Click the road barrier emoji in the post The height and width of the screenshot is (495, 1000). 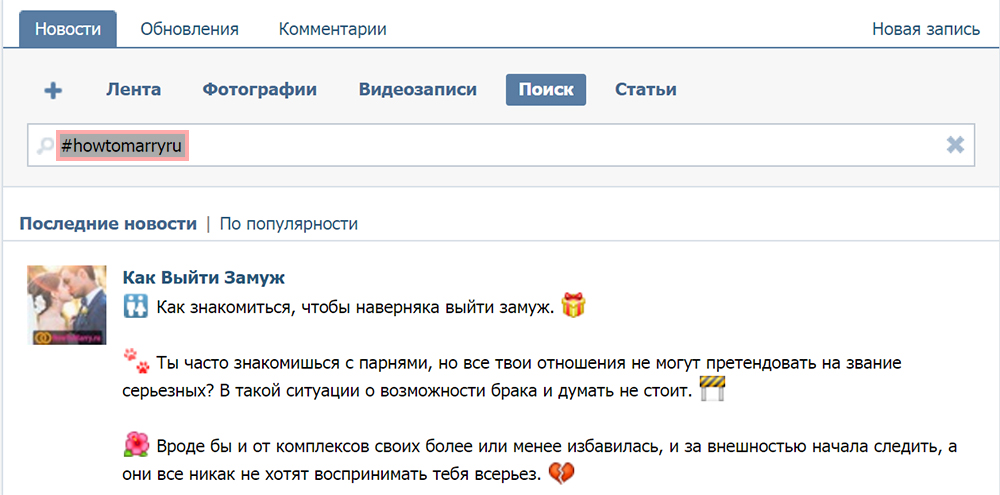pos(711,388)
